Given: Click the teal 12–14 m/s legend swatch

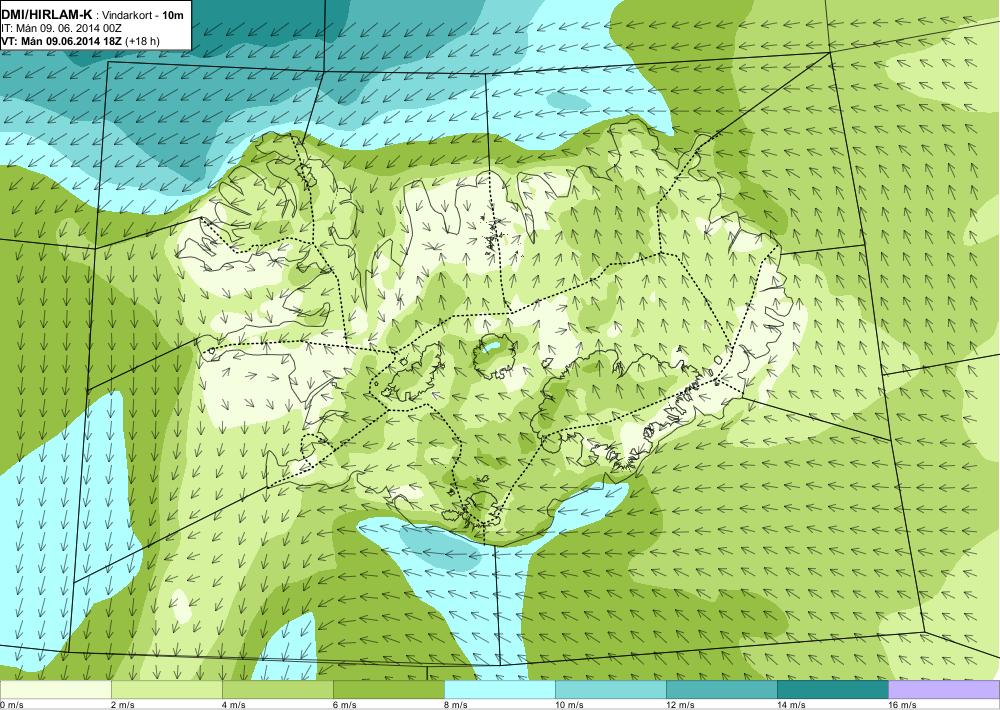Looking at the screenshot, I should click(x=722, y=690).
